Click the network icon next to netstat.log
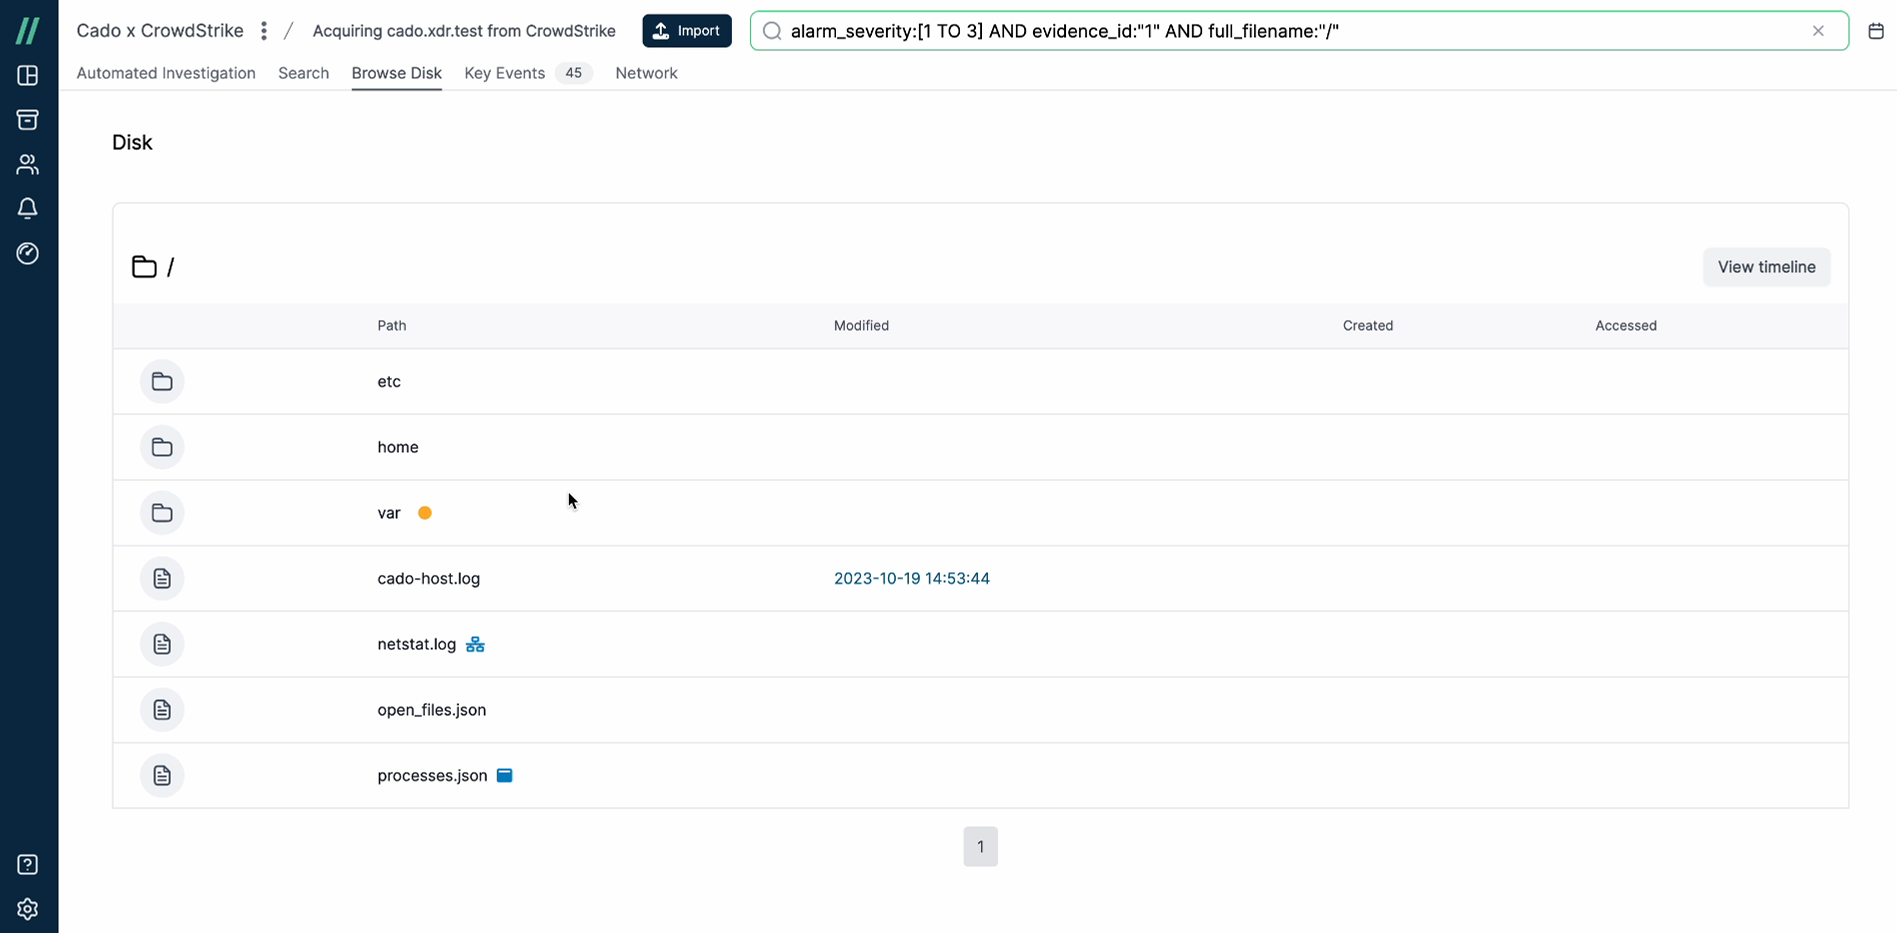The height and width of the screenshot is (933, 1897). (475, 645)
